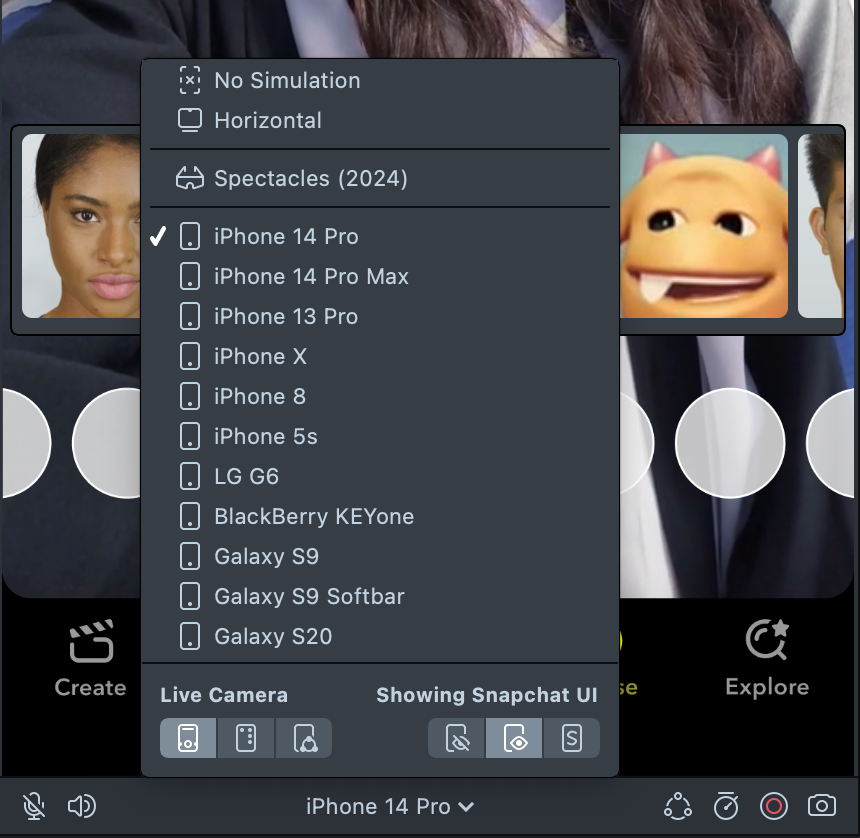Screen dimensions: 860x838
Task: Click the orange monster lens thumbnail
Action: 704,226
